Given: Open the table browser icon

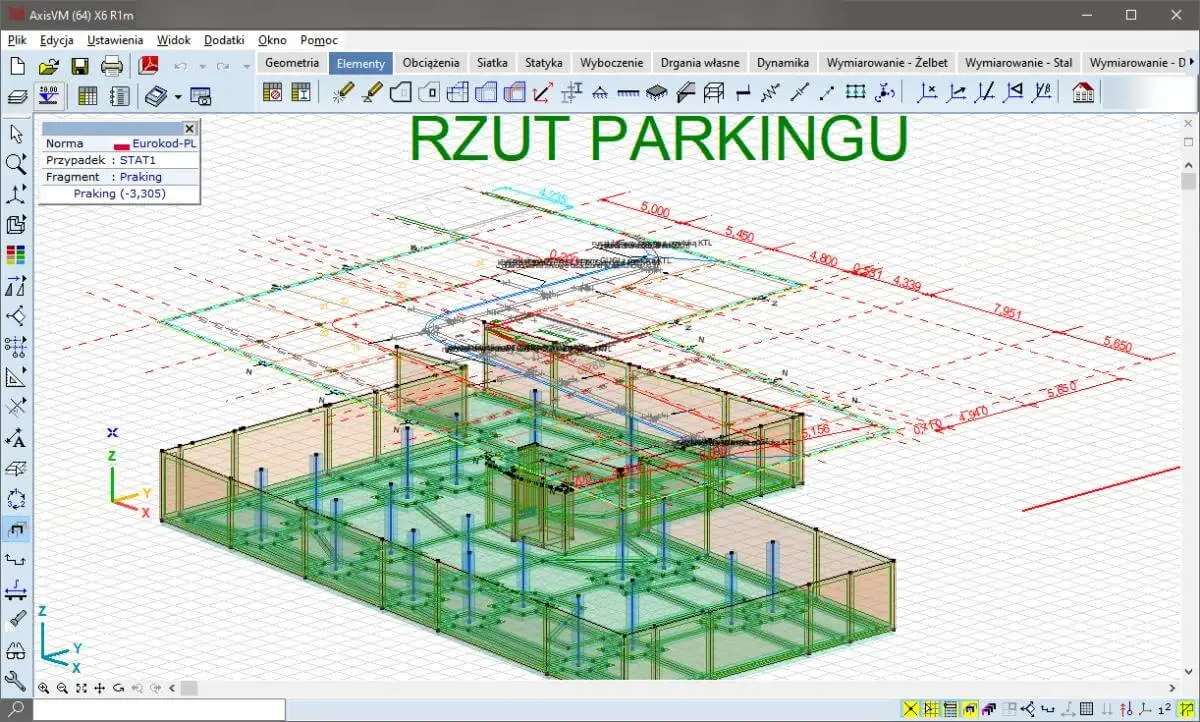Looking at the screenshot, I should [x=88, y=96].
